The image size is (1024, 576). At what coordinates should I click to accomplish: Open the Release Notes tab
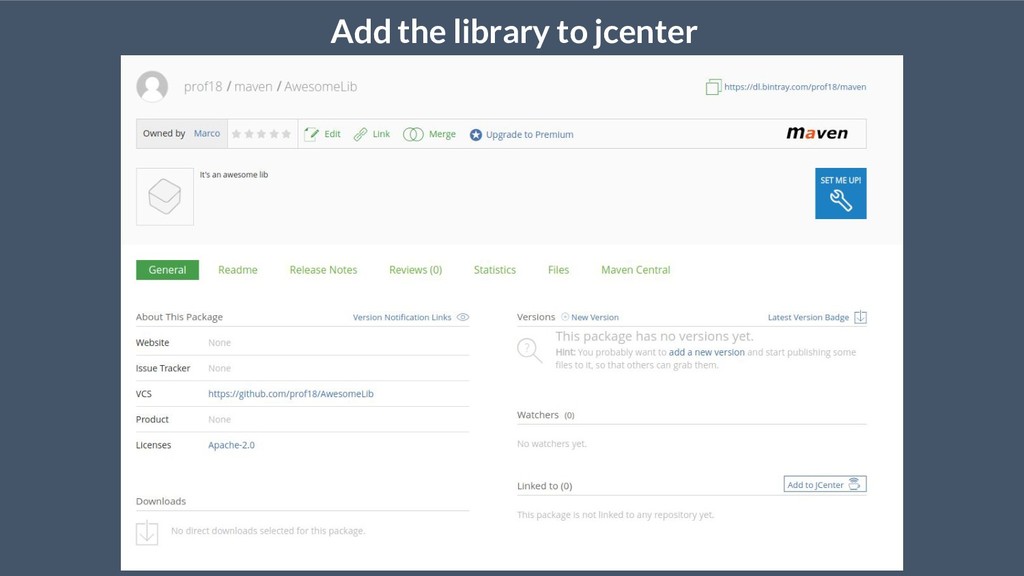(323, 270)
